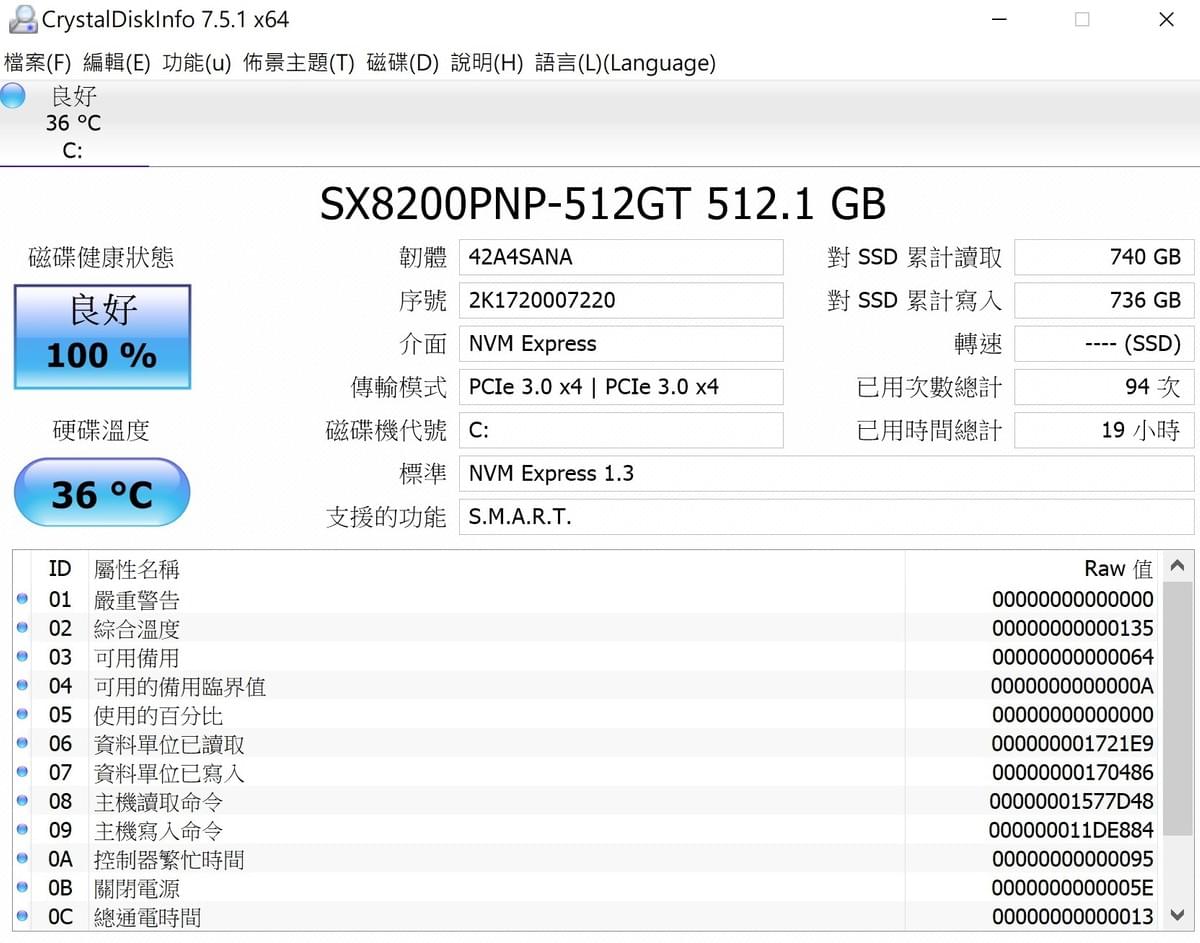Click the blue status orb for drive C:

tap(13, 96)
